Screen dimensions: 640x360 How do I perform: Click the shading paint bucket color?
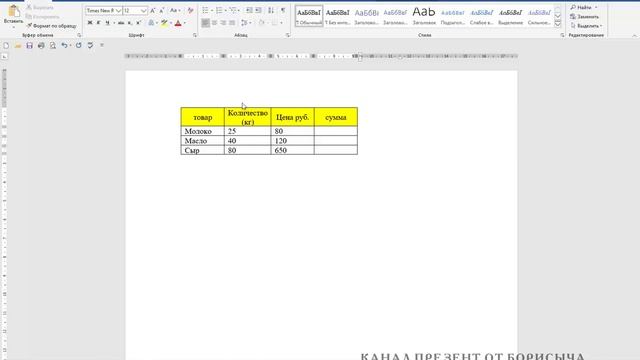click(261, 23)
